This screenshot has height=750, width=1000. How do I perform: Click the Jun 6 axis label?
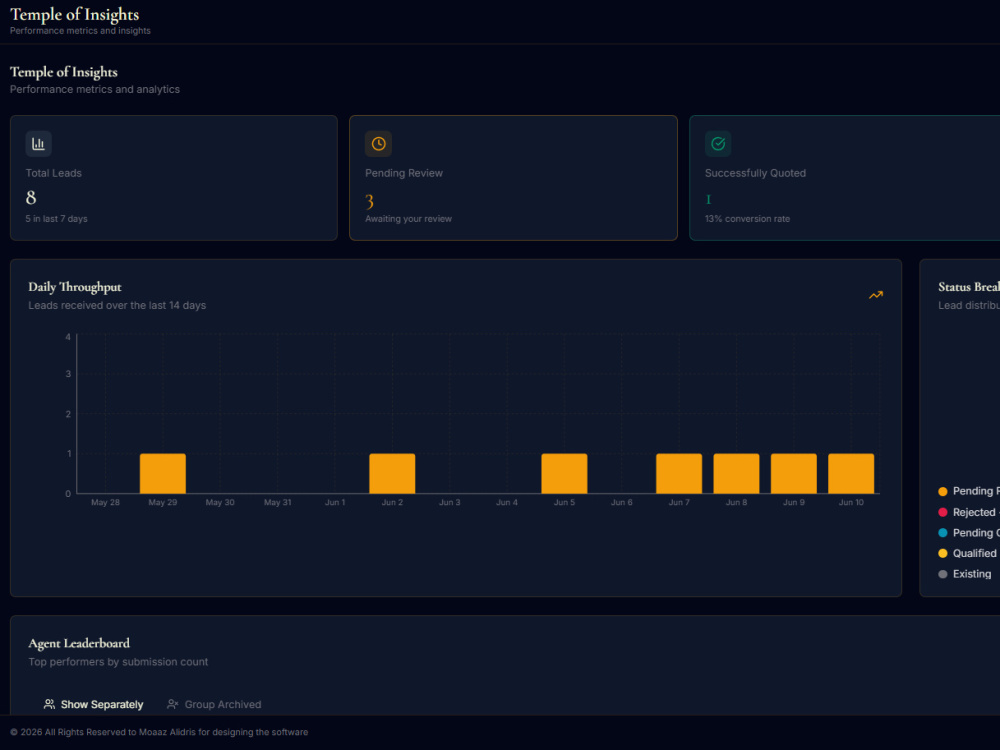pyautogui.click(x=622, y=503)
